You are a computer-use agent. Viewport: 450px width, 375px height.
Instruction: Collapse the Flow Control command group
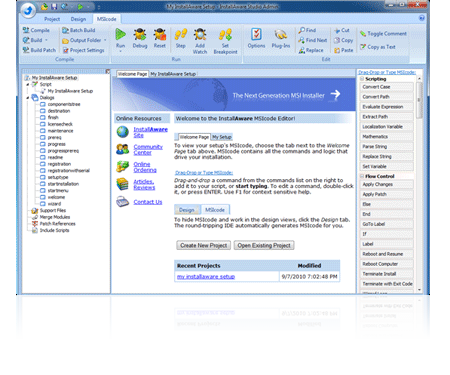(362, 176)
